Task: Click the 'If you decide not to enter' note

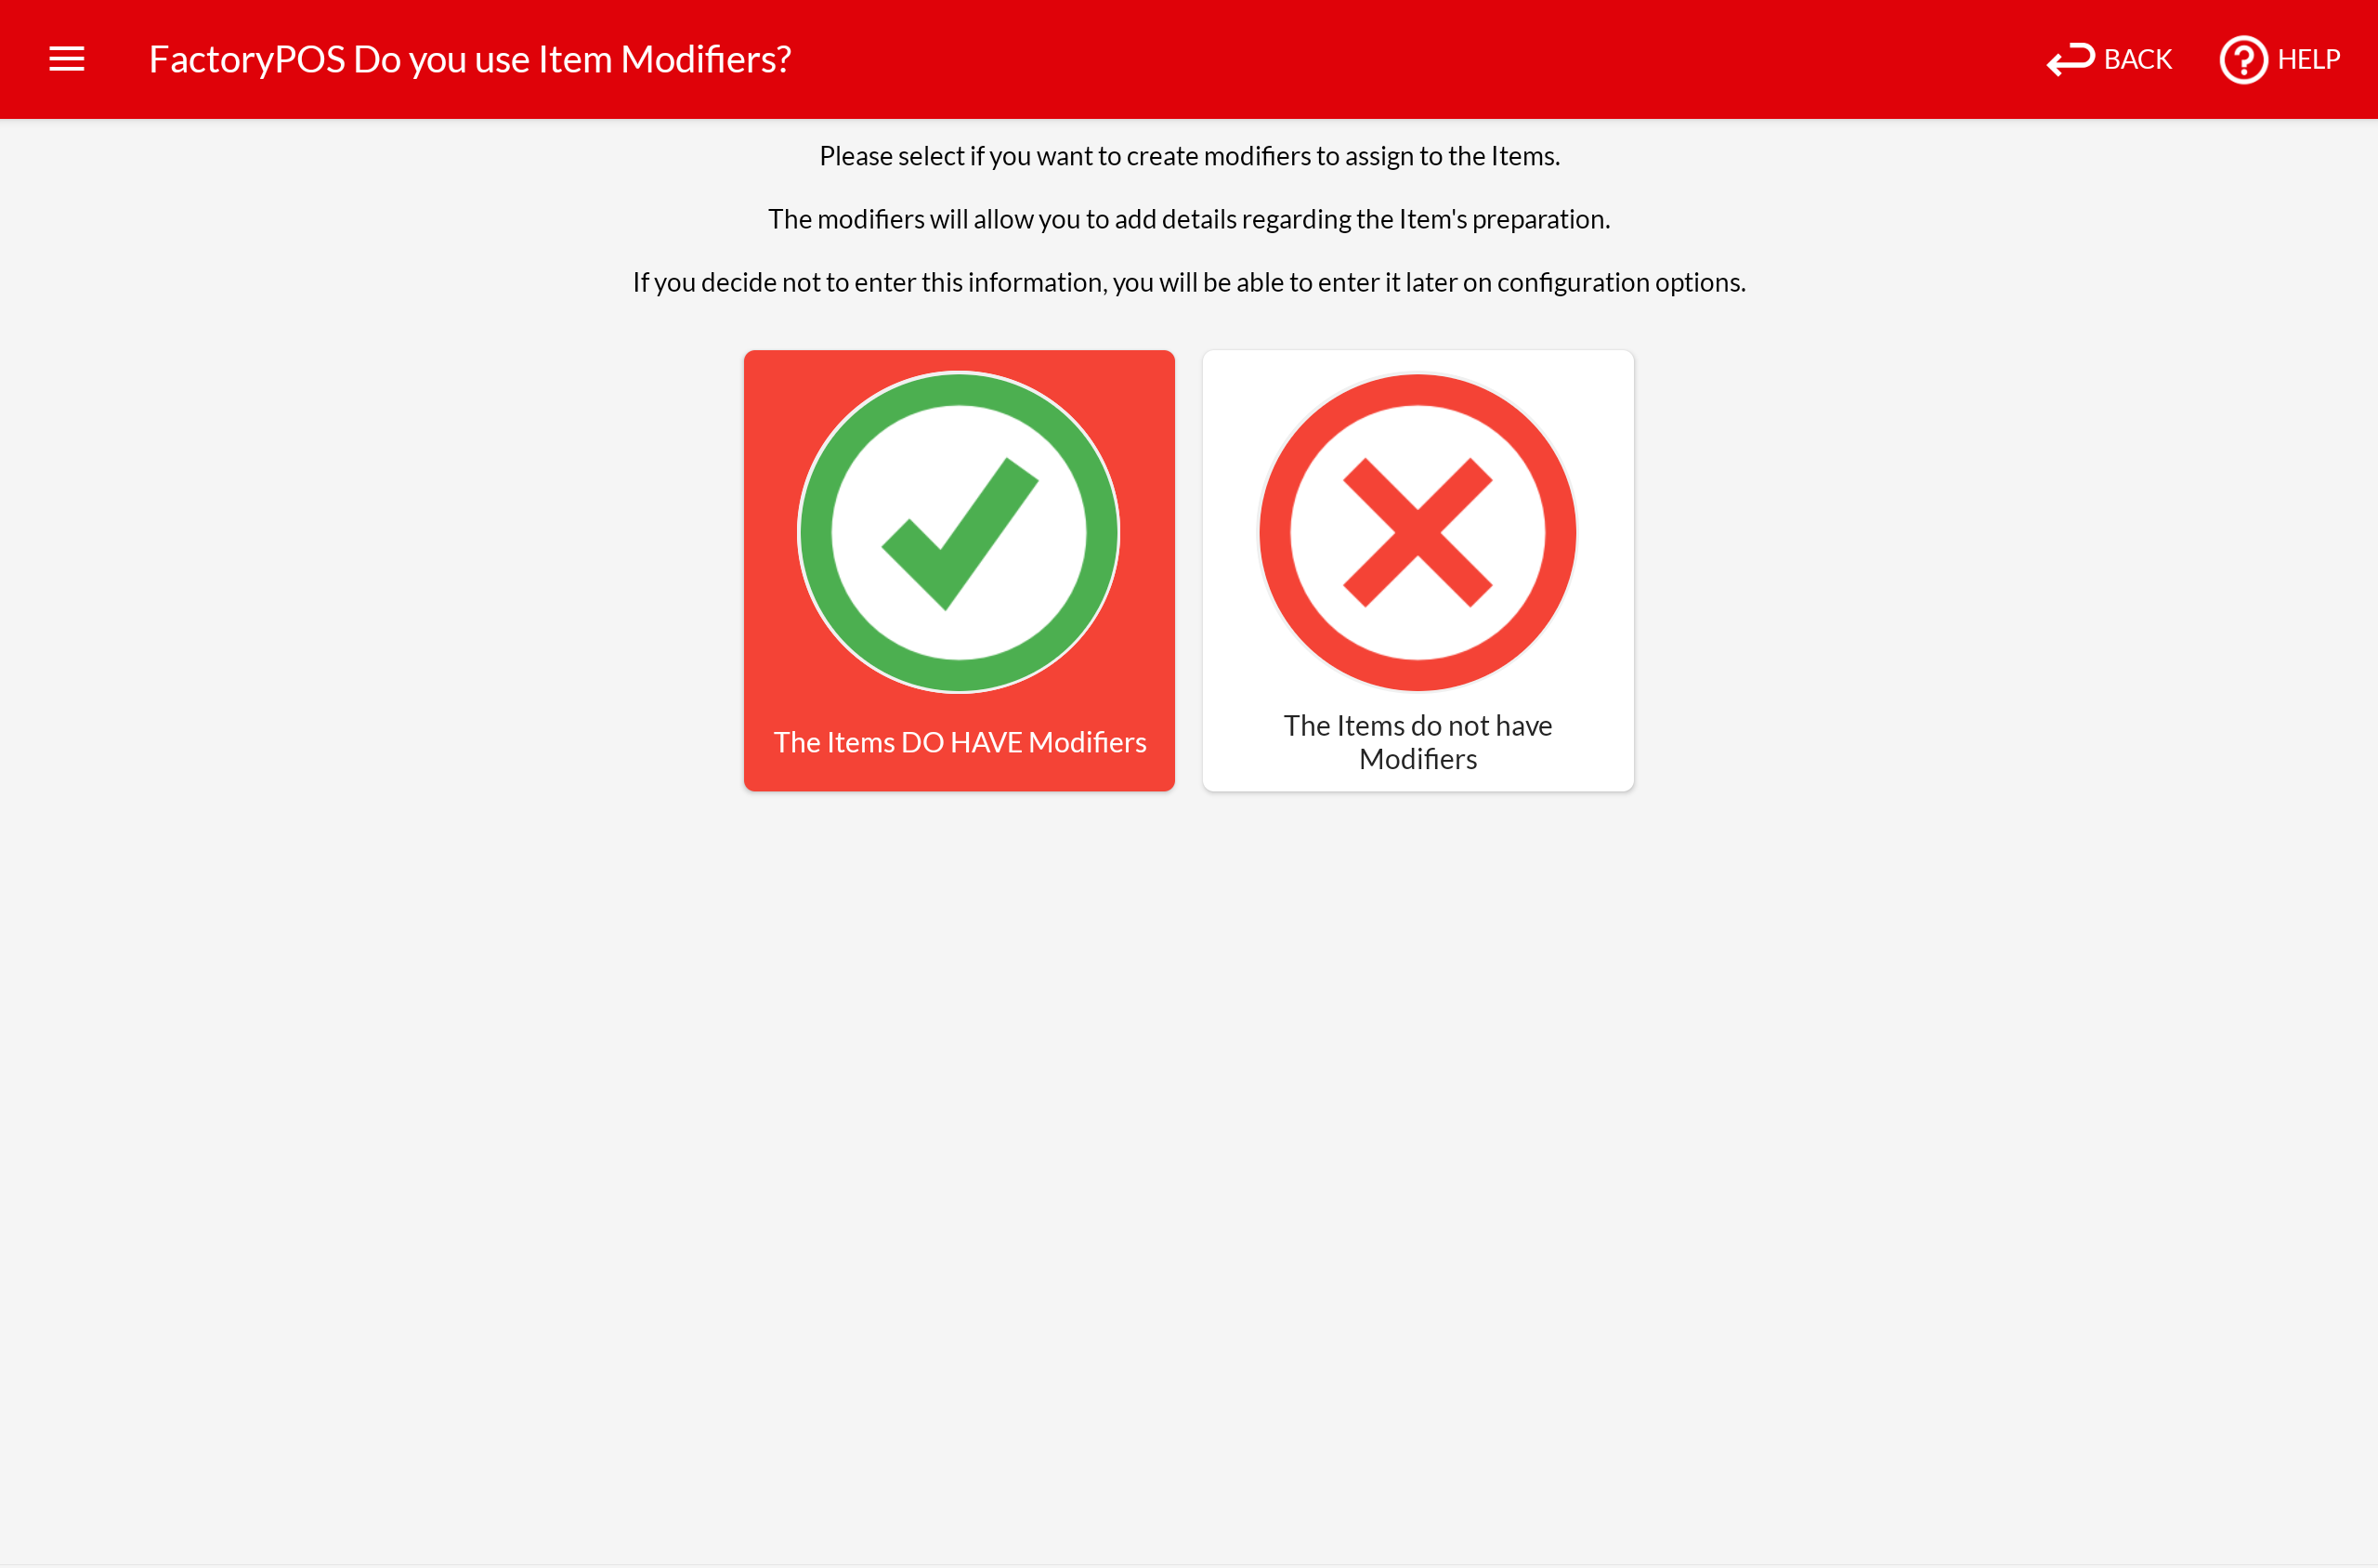Action: click(1189, 282)
